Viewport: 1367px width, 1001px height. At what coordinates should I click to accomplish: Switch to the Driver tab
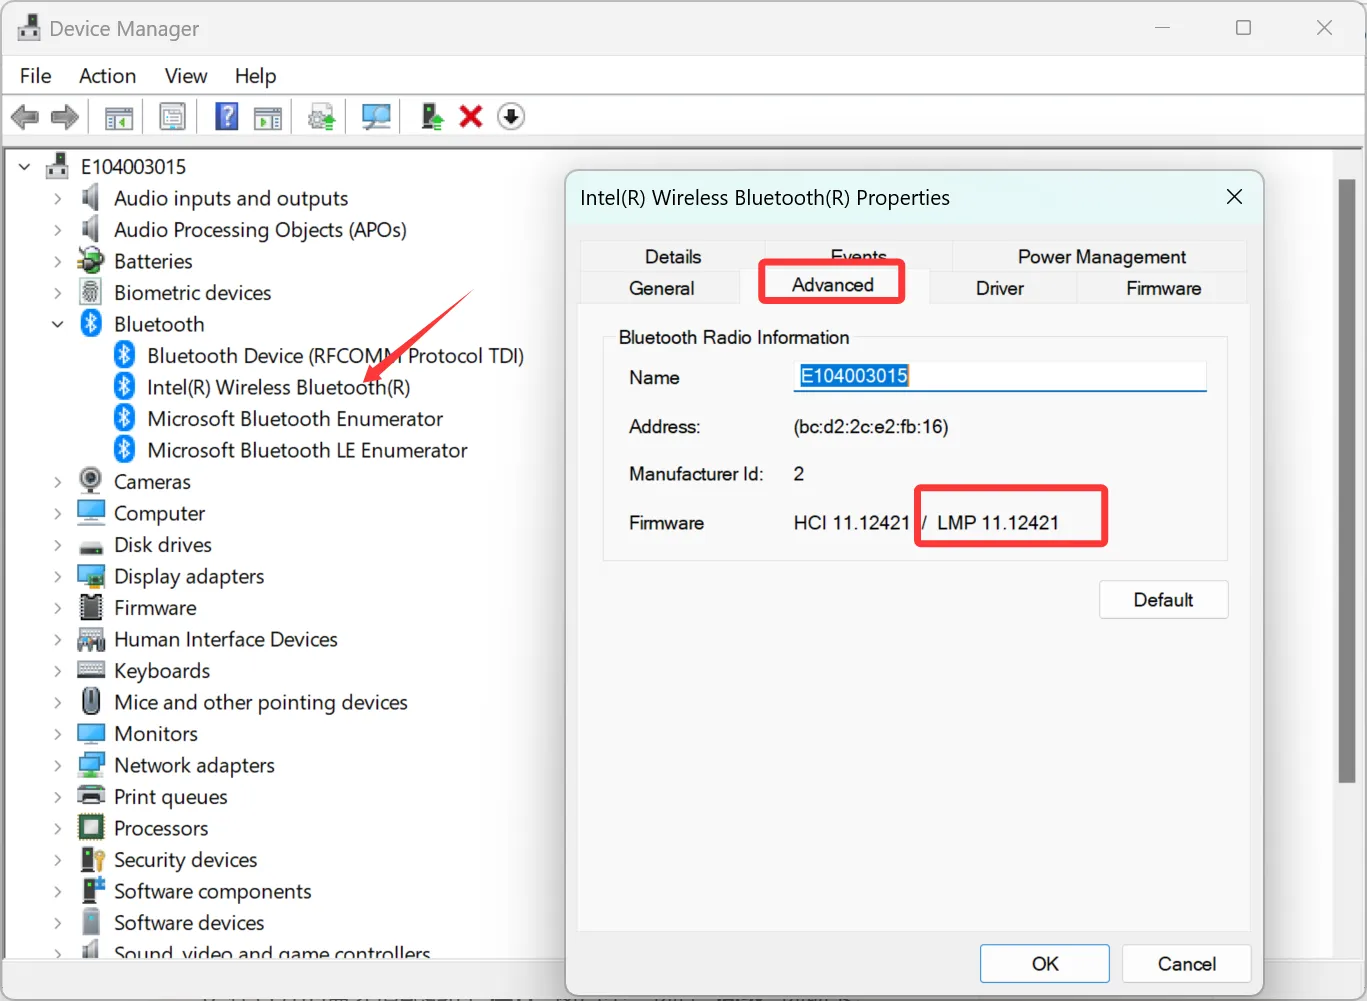1000,288
